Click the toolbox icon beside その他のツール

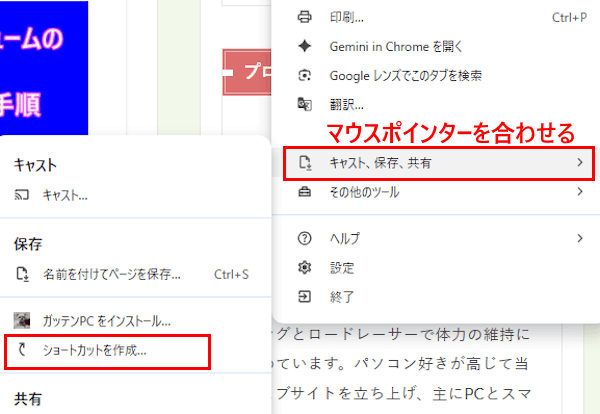click(x=305, y=192)
